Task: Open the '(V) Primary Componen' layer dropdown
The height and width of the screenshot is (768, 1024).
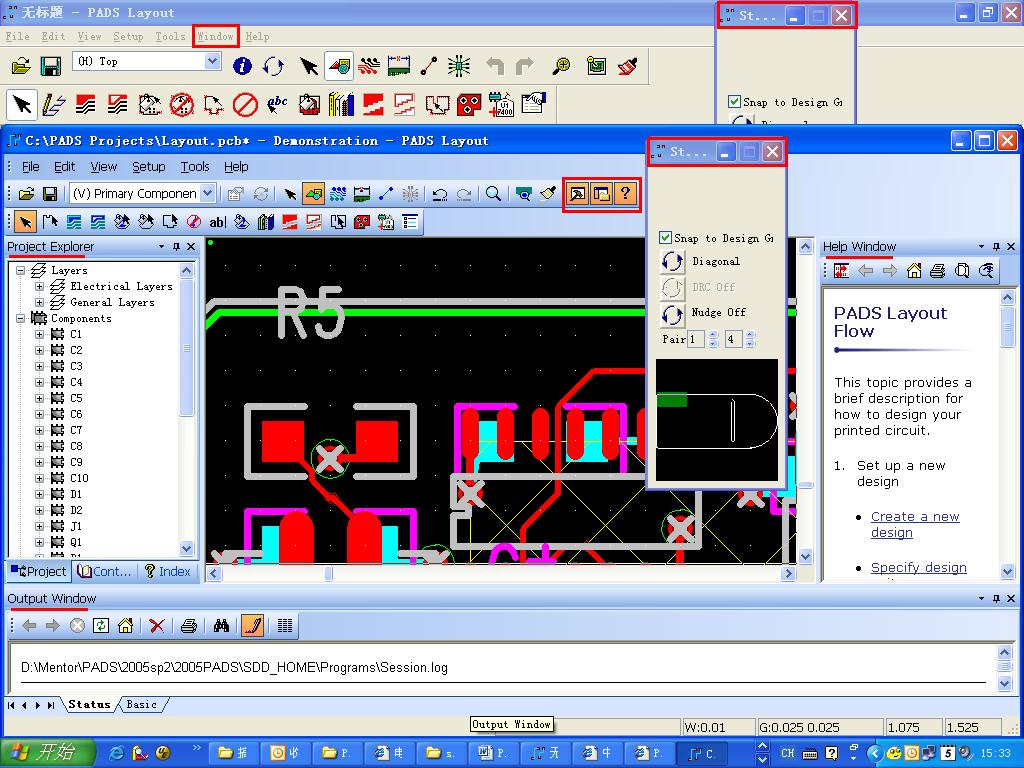Action: (208, 193)
